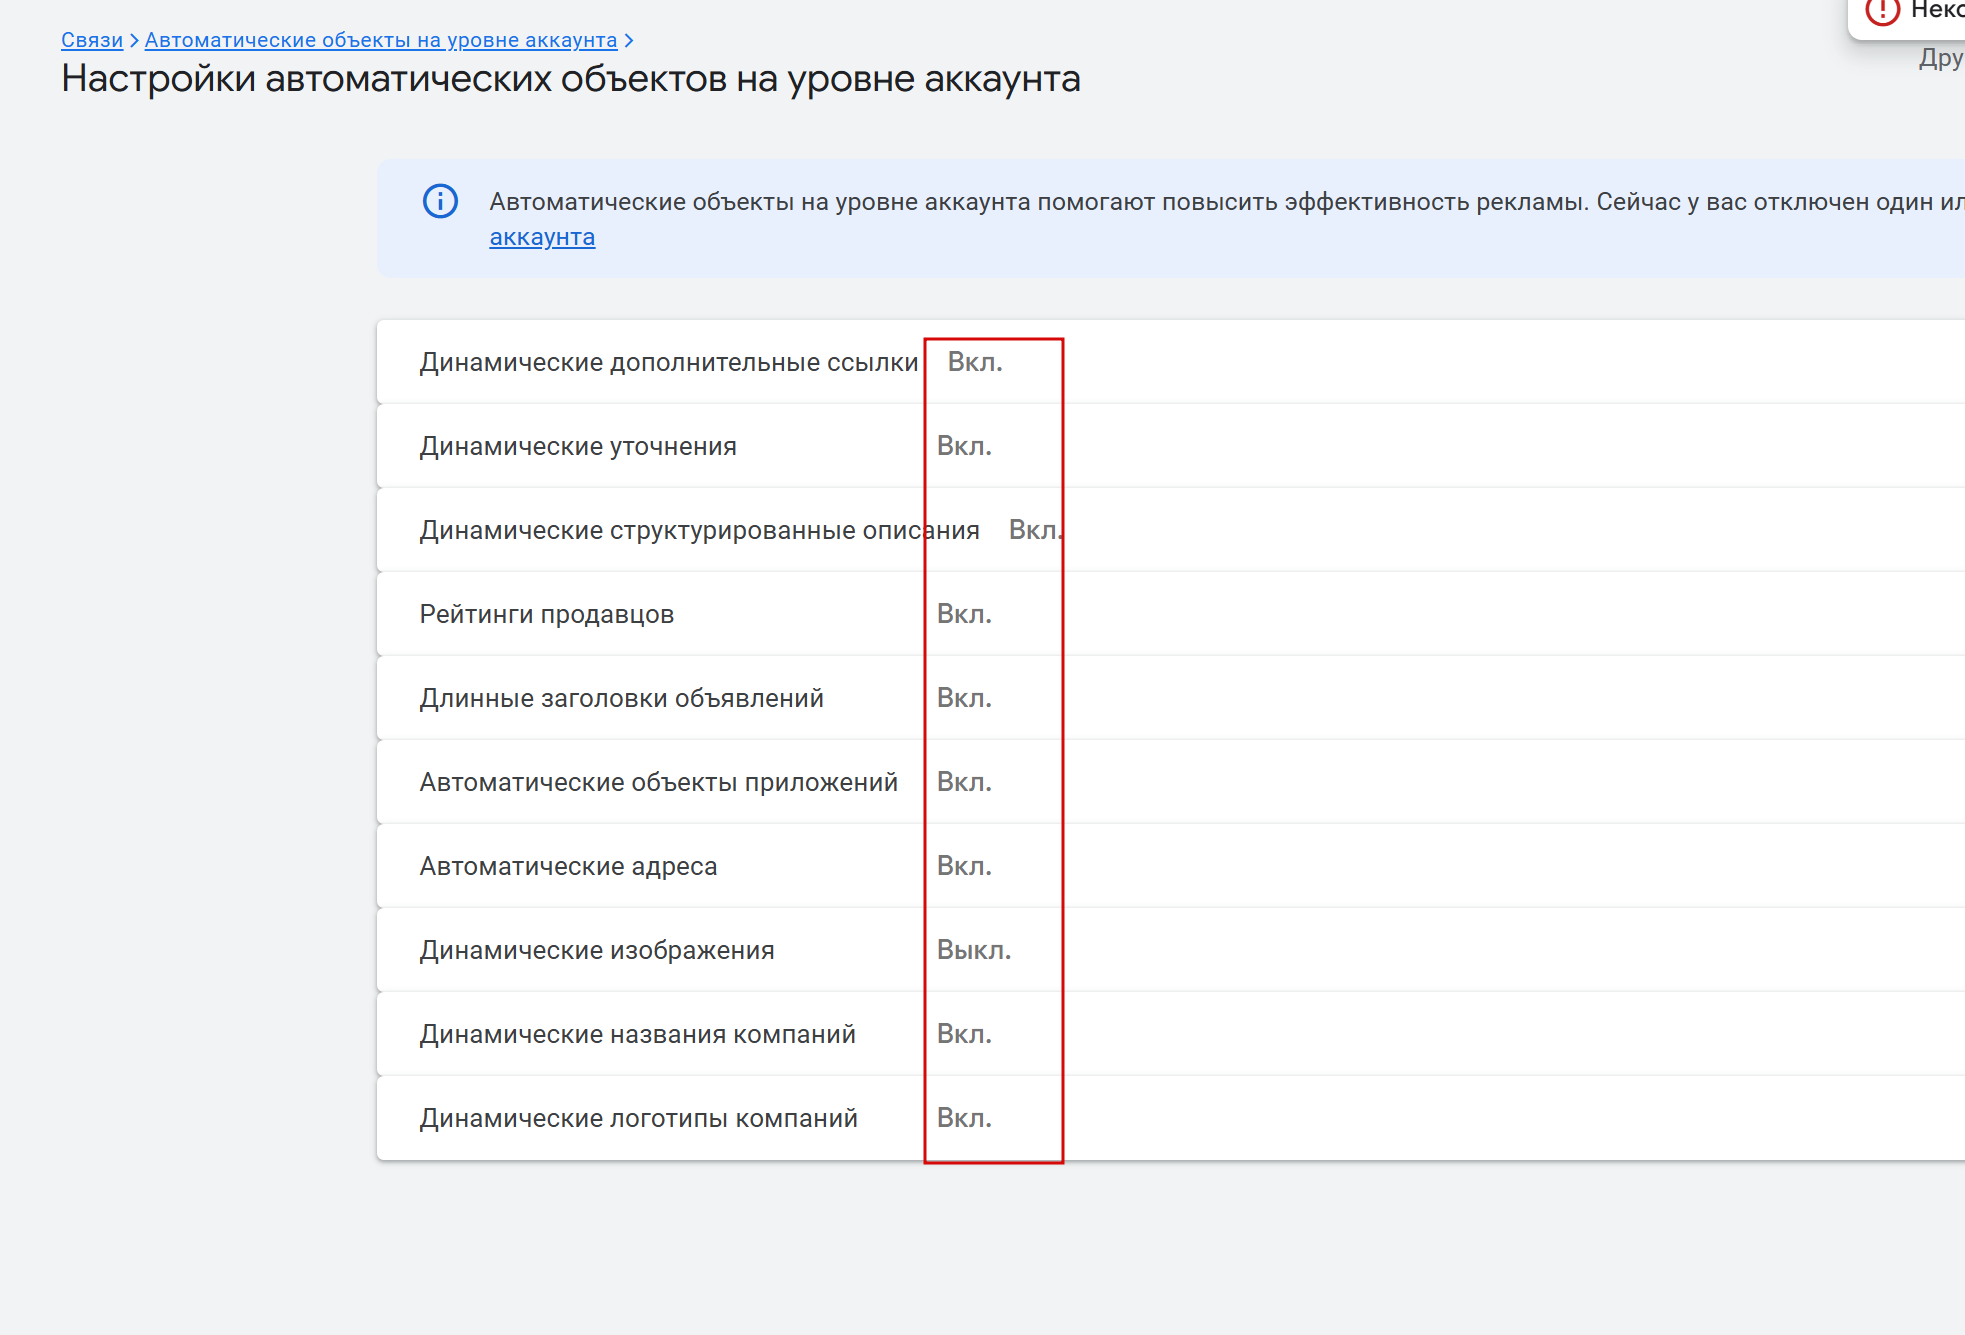Viewport: 1965px width, 1335px height.
Task: Open the Связи breadcrumb link
Action: coord(91,40)
